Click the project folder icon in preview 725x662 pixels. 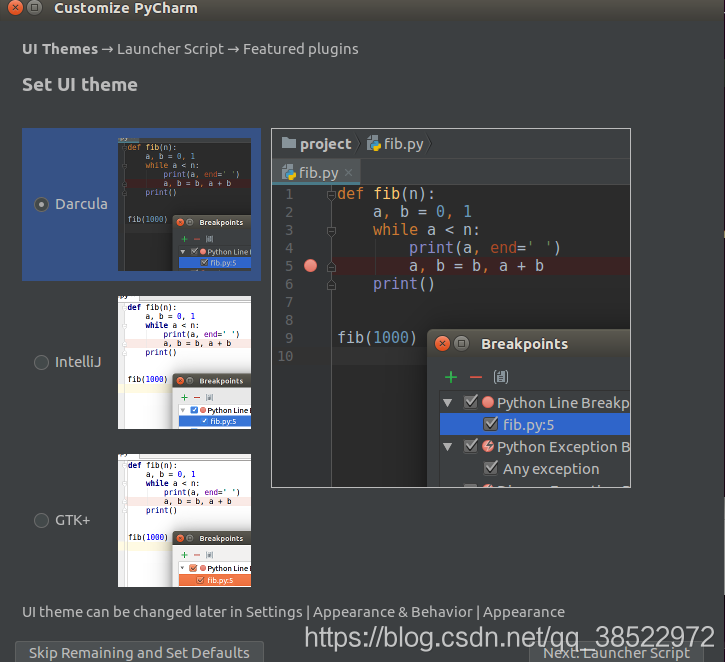[289, 143]
